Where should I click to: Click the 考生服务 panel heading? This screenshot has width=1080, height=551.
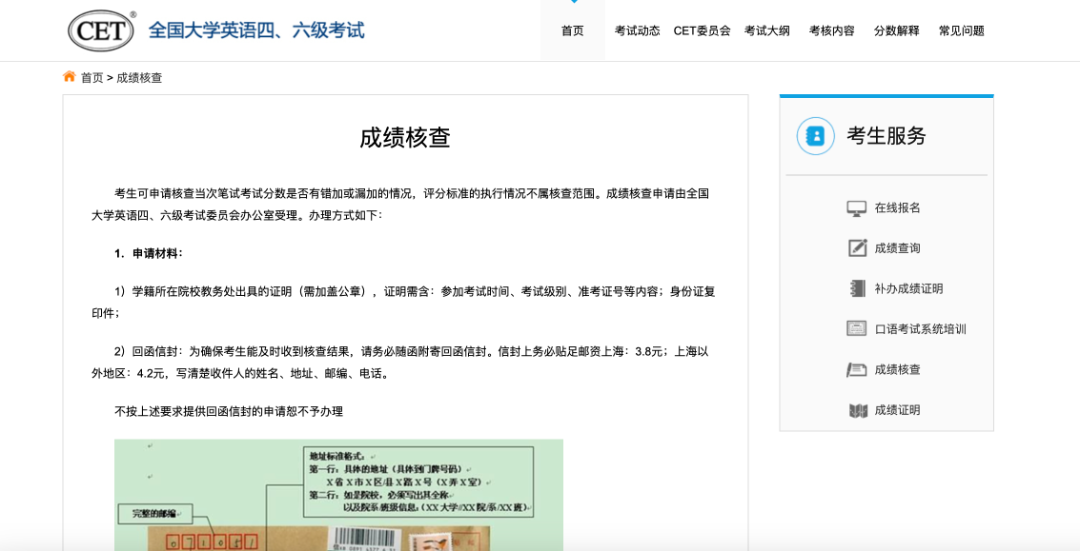pyautogui.click(x=886, y=136)
